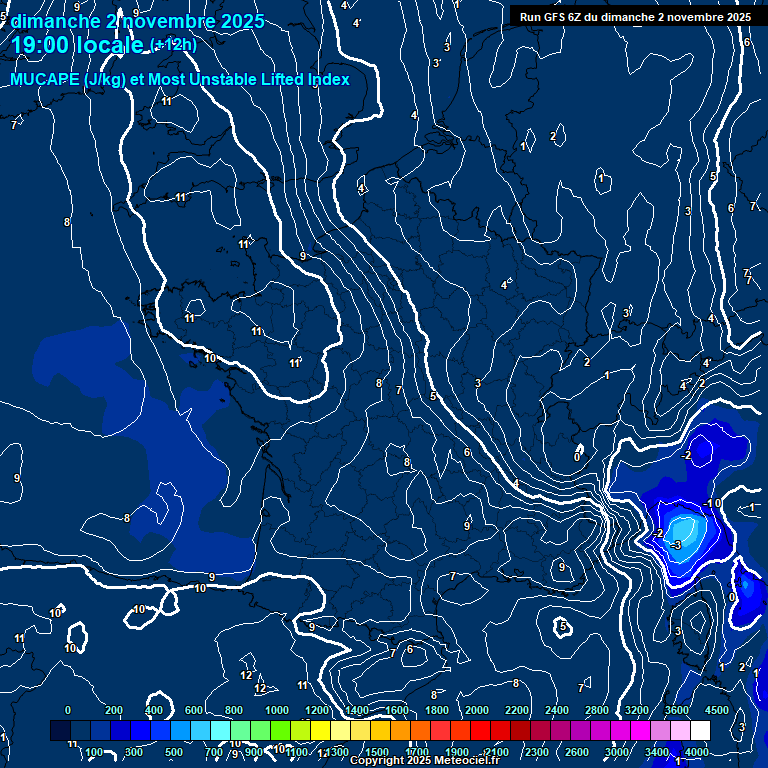768x768 pixels.
Task: Select the darkest navy swatch starting the legend
Action: (x=60, y=730)
